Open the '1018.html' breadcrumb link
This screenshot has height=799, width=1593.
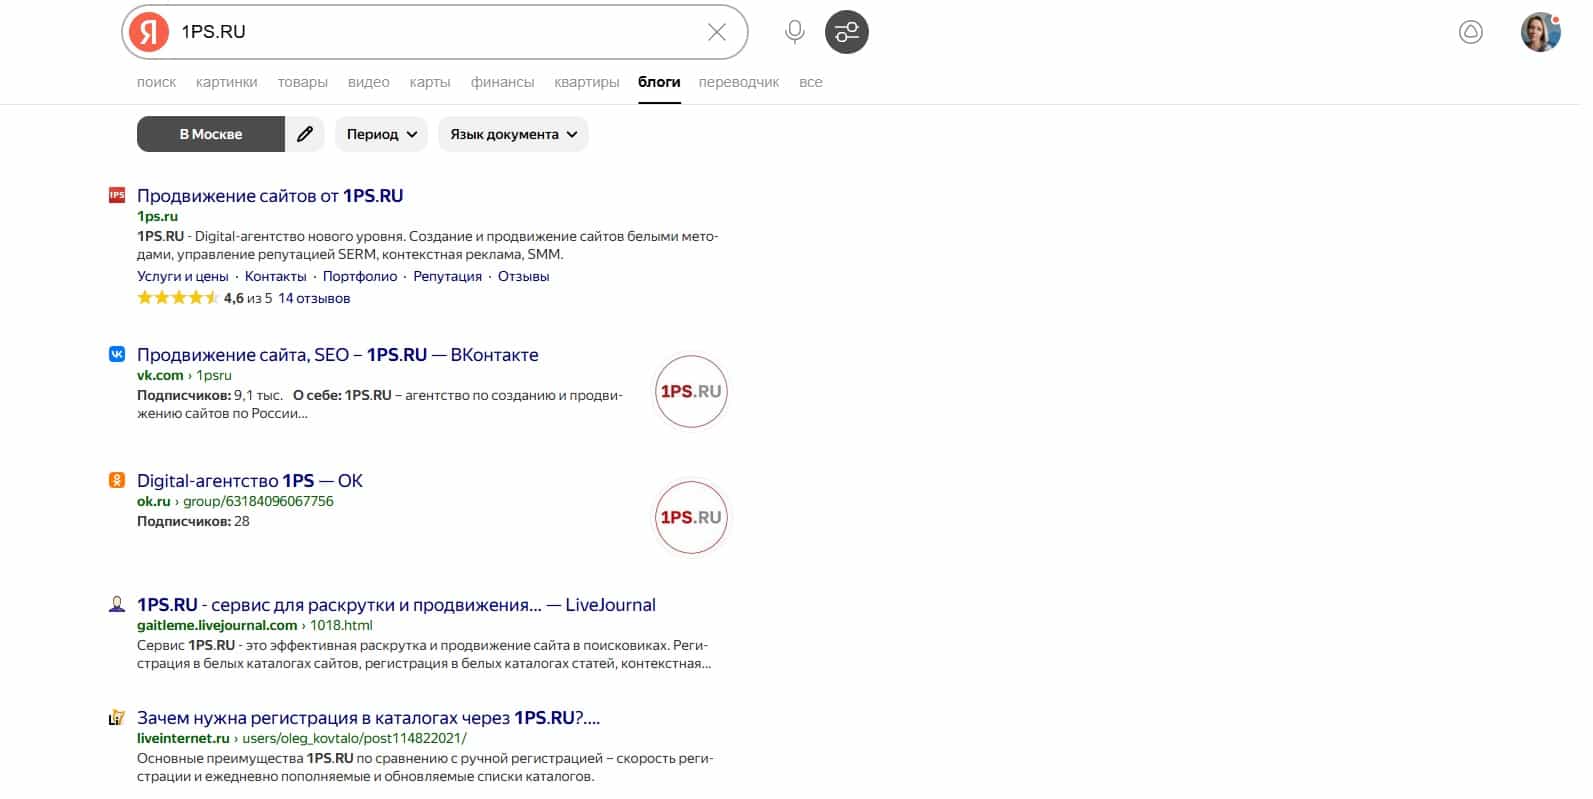341,625
